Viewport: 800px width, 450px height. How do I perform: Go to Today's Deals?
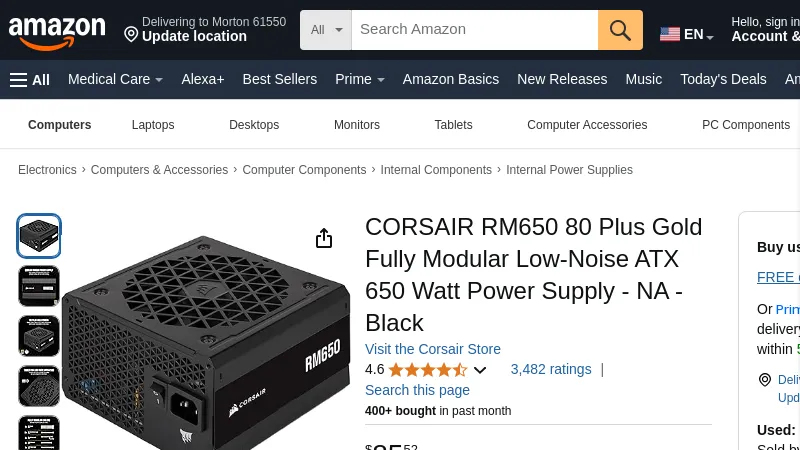723,80
